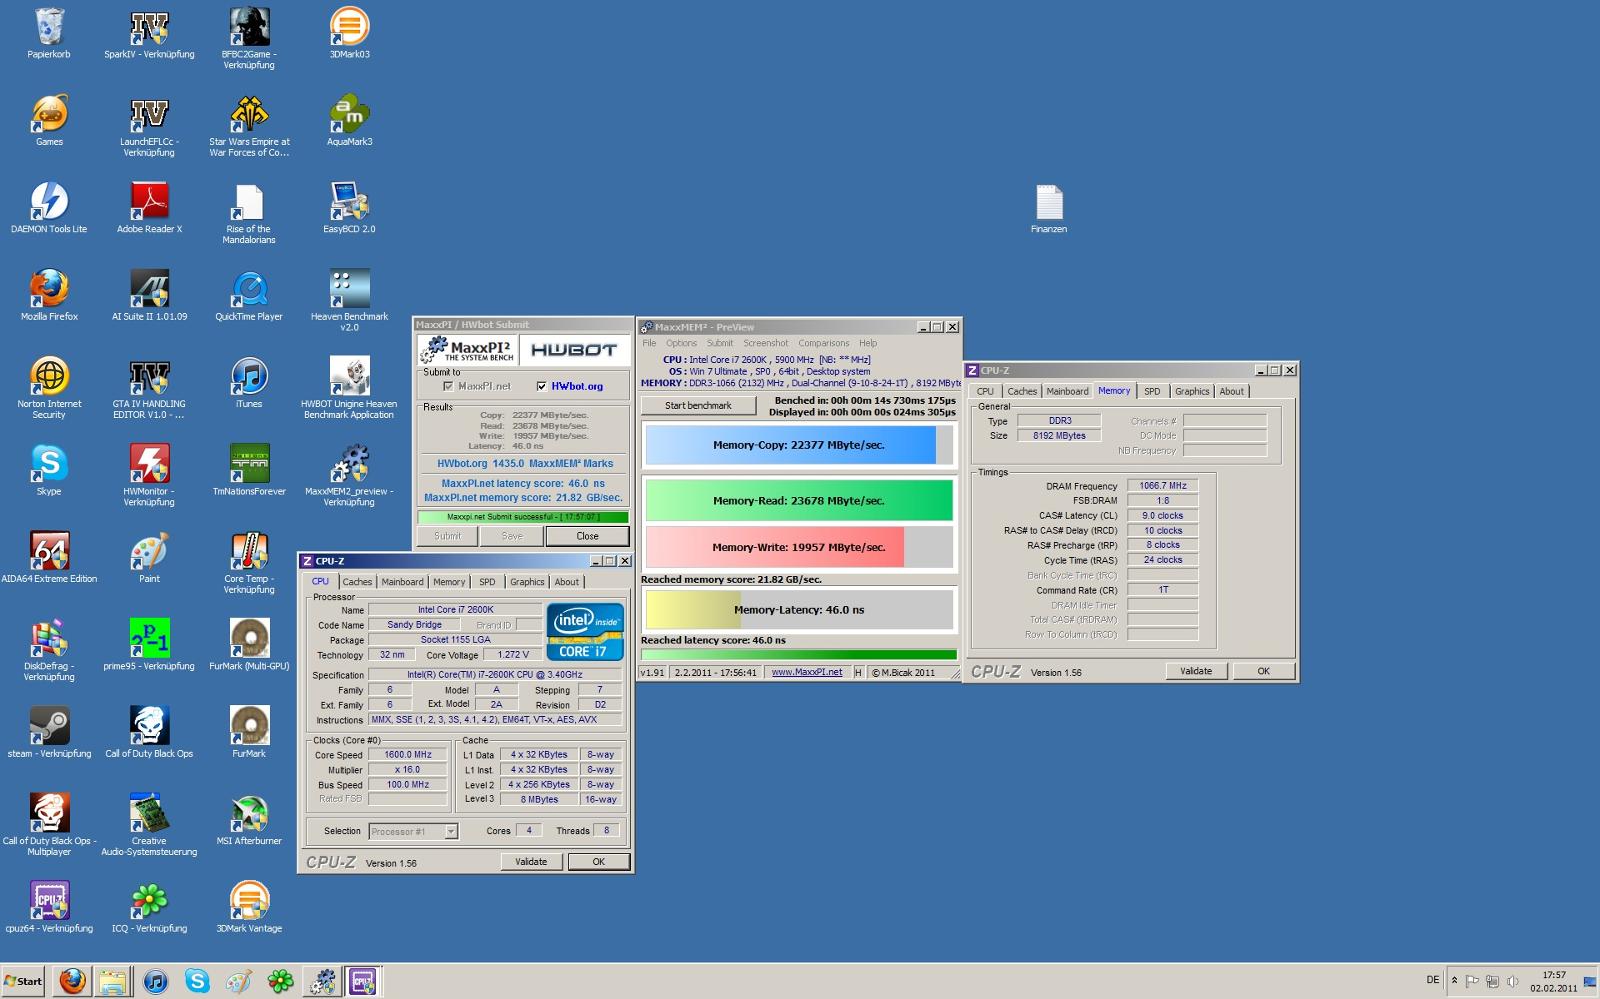Launch Core Temp desktop shortcut
1600x999 pixels.
[249, 562]
